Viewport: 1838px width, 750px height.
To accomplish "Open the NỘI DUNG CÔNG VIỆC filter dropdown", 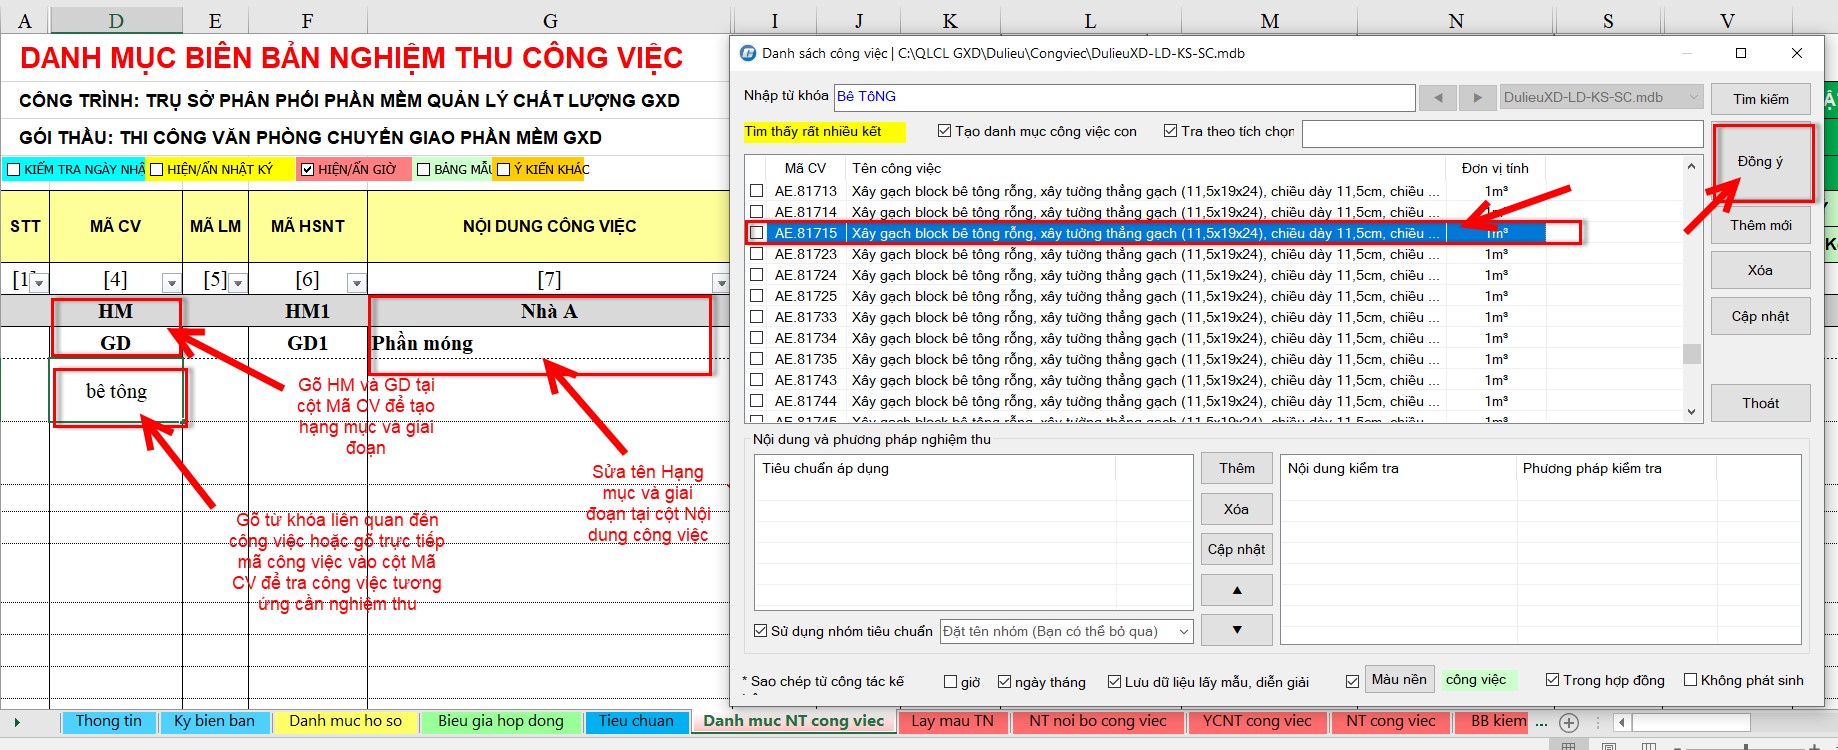I will (x=720, y=283).
